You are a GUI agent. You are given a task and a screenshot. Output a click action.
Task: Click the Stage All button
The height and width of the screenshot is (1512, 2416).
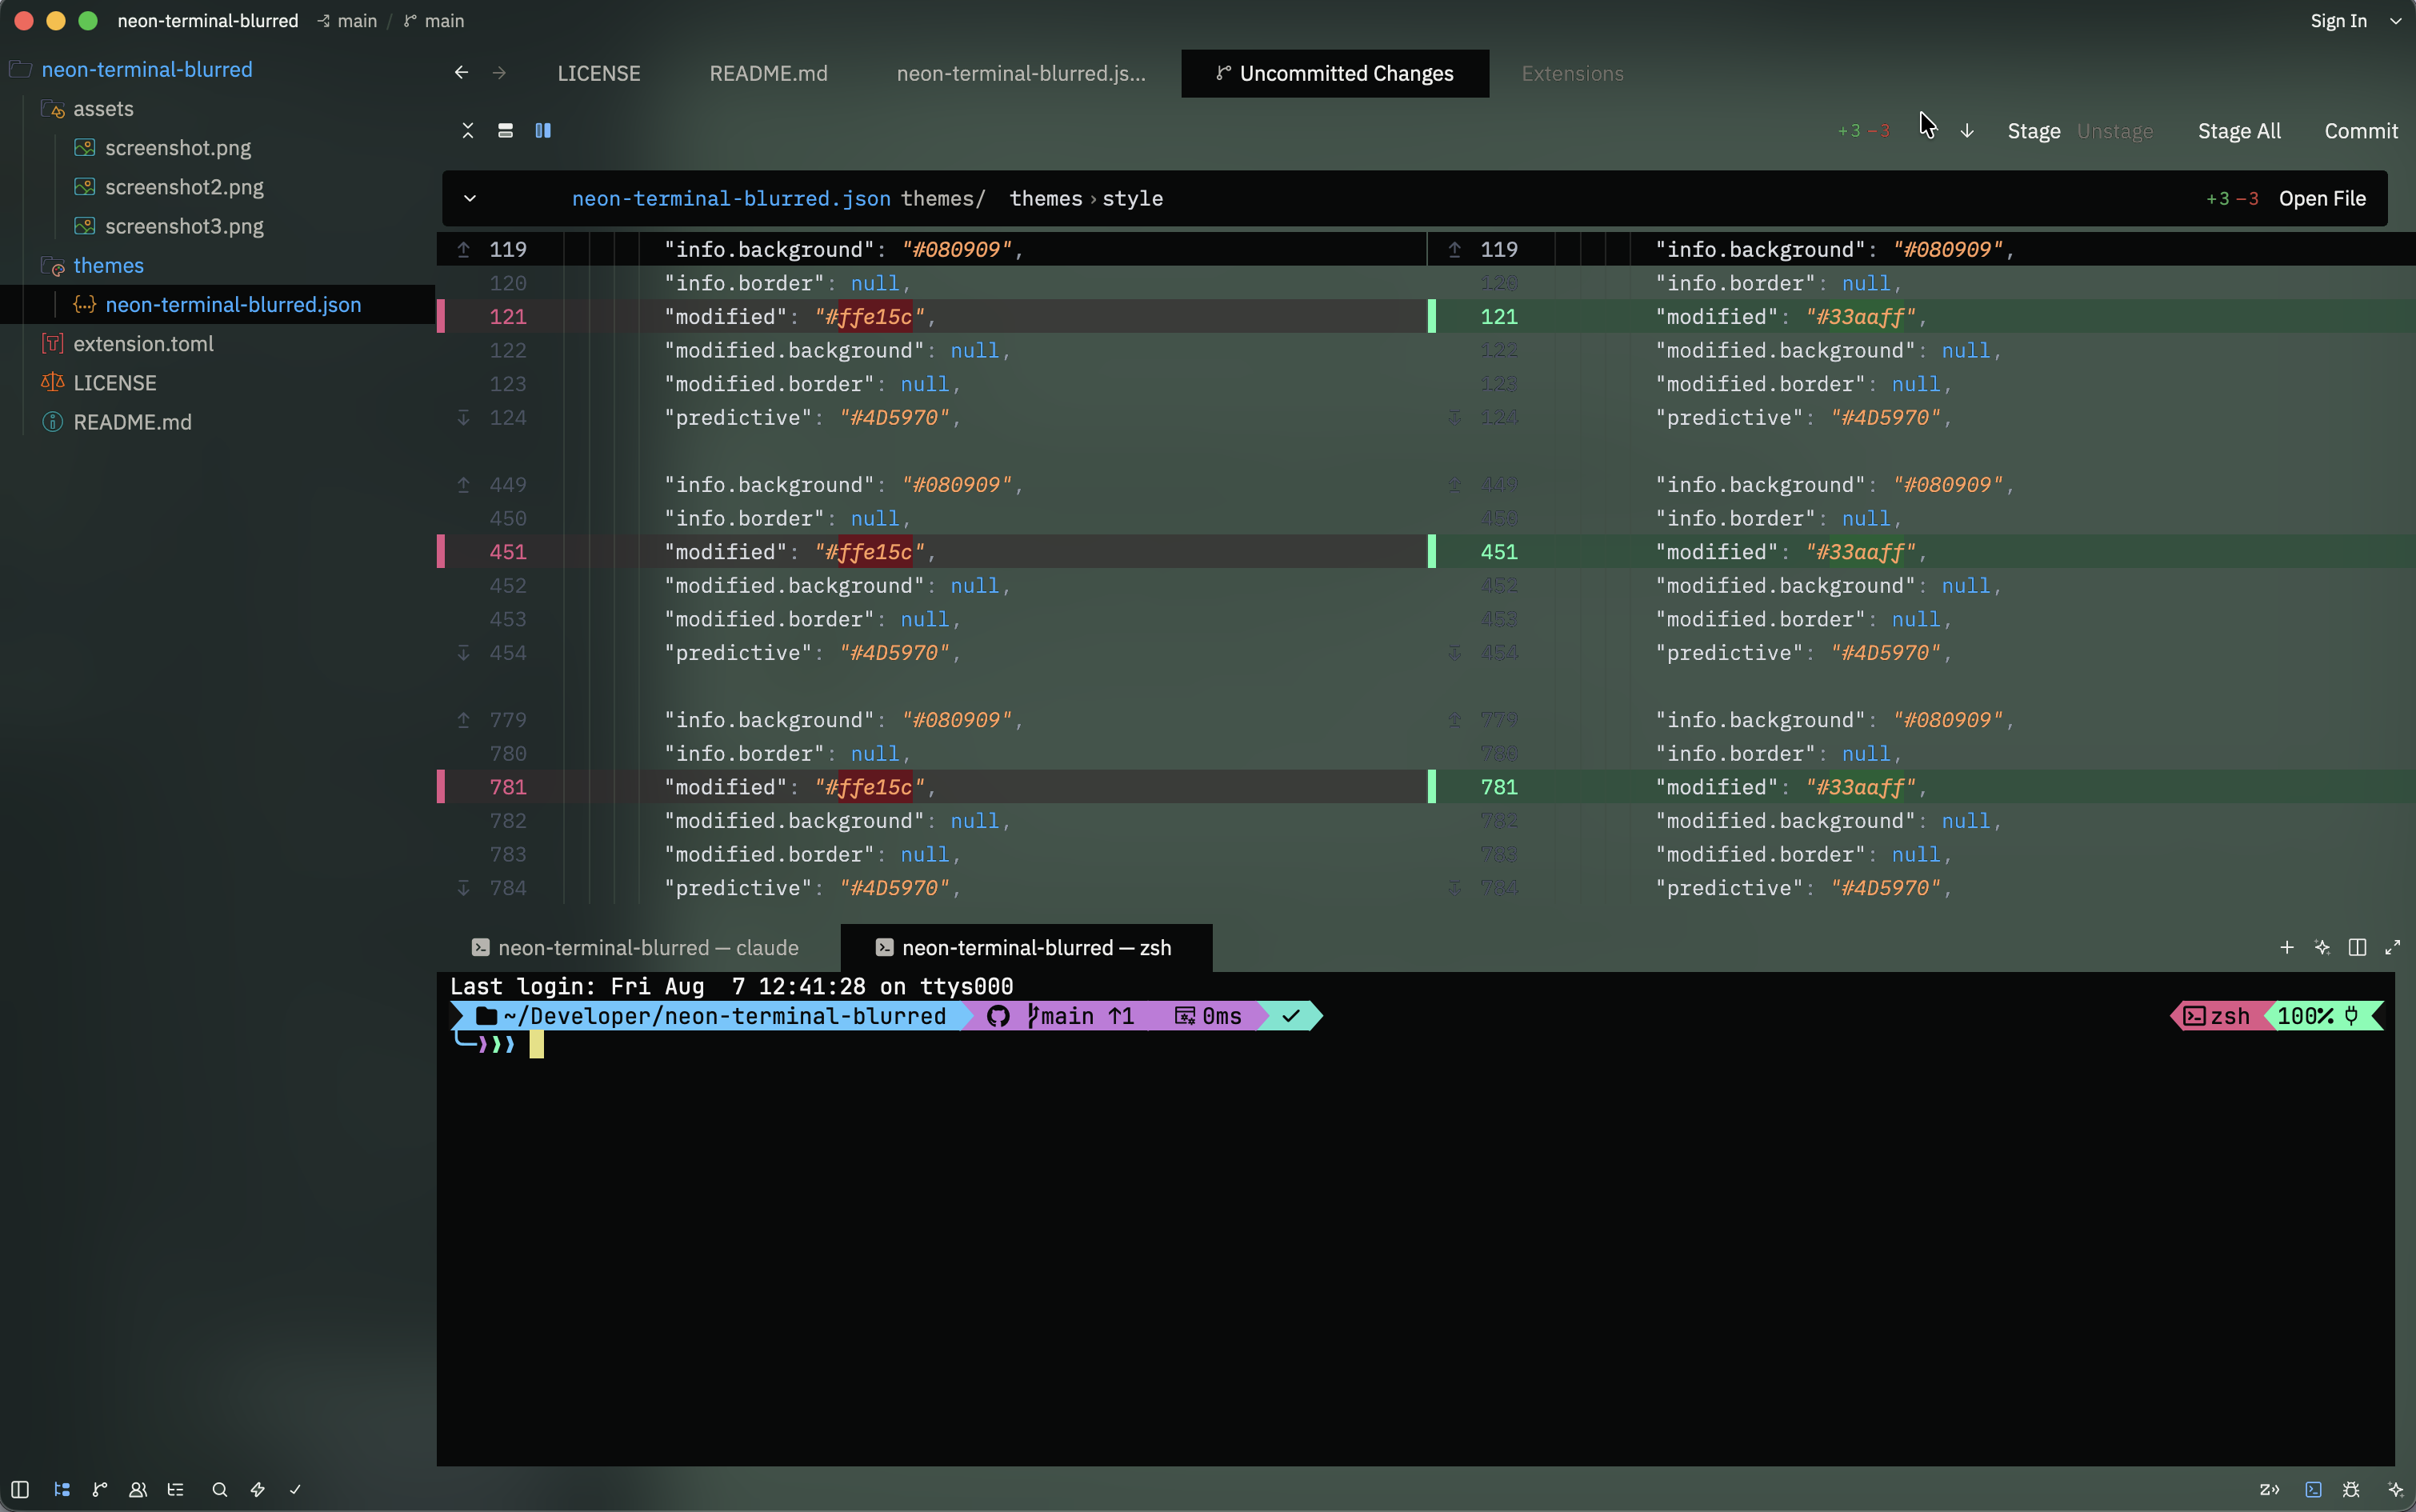pos(2239,131)
